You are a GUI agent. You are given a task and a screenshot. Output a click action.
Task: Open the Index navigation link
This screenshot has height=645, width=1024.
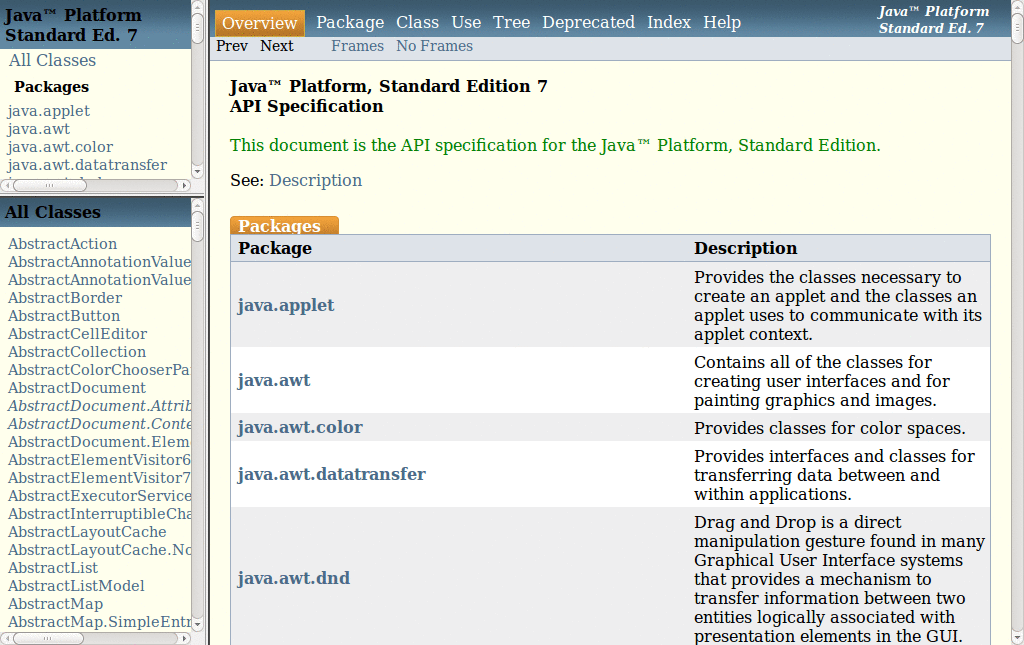[669, 22]
